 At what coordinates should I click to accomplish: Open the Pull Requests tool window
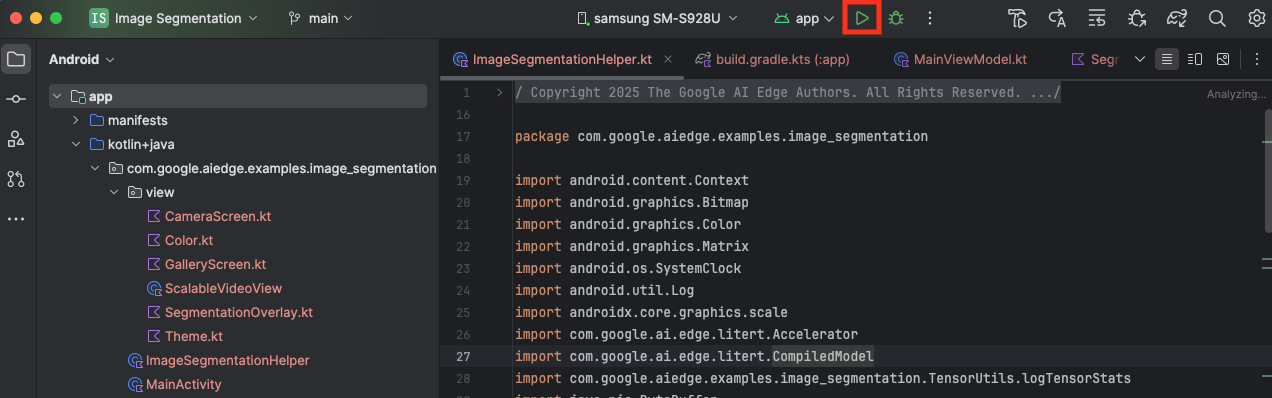click(16, 179)
